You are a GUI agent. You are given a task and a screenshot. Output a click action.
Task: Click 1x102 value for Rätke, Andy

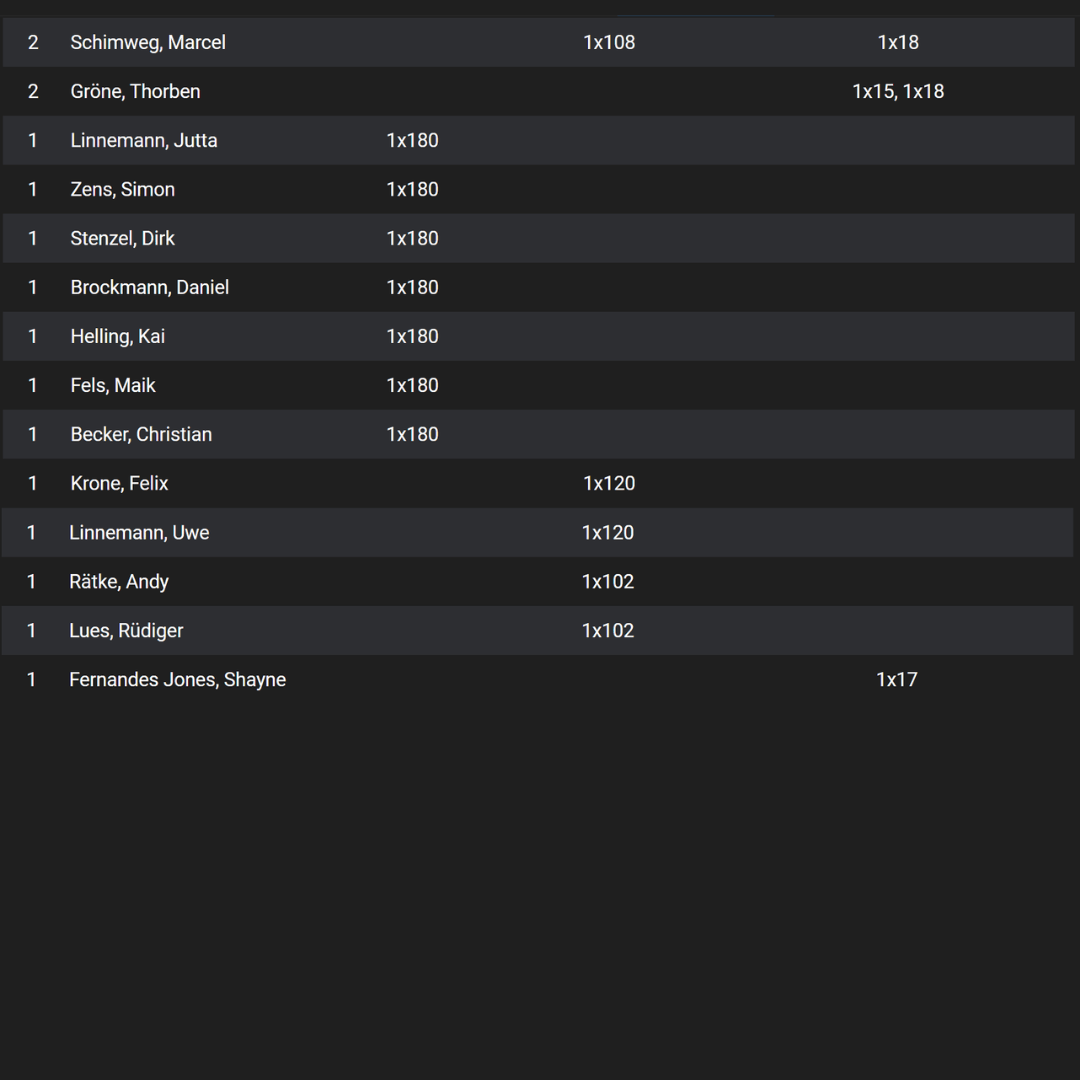608,582
